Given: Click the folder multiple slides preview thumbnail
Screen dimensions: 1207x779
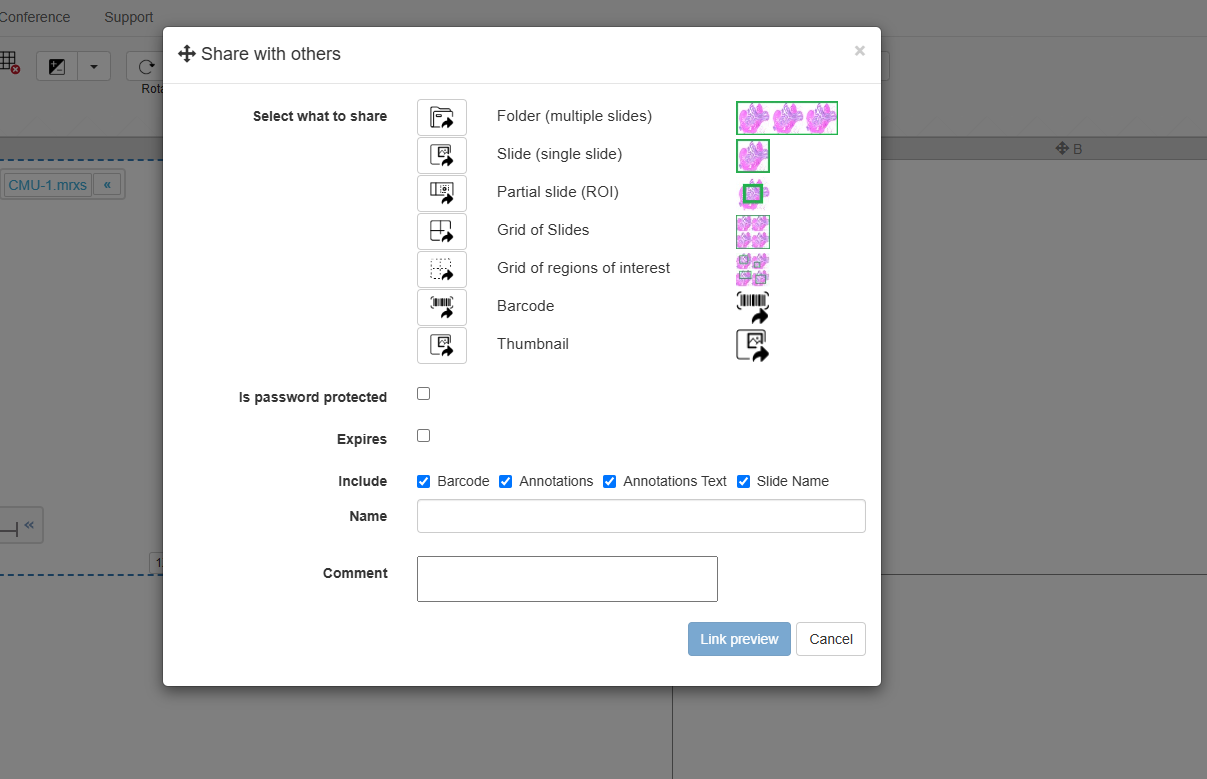Looking at the screenshot, I should tap(786, 118).
